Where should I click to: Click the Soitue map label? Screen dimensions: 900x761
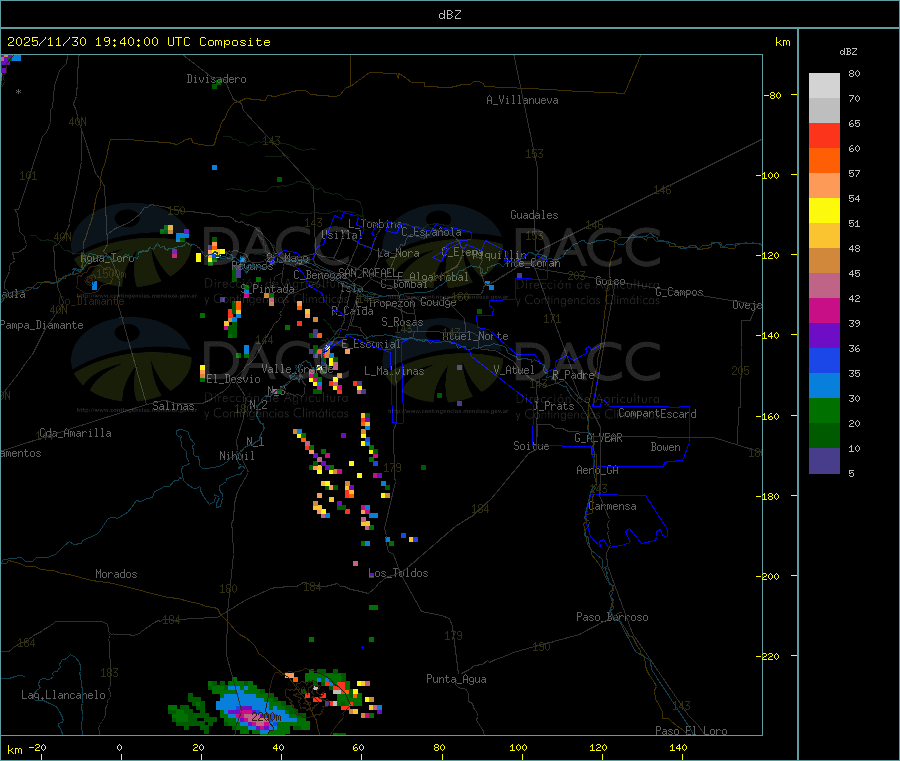(531, 446)
